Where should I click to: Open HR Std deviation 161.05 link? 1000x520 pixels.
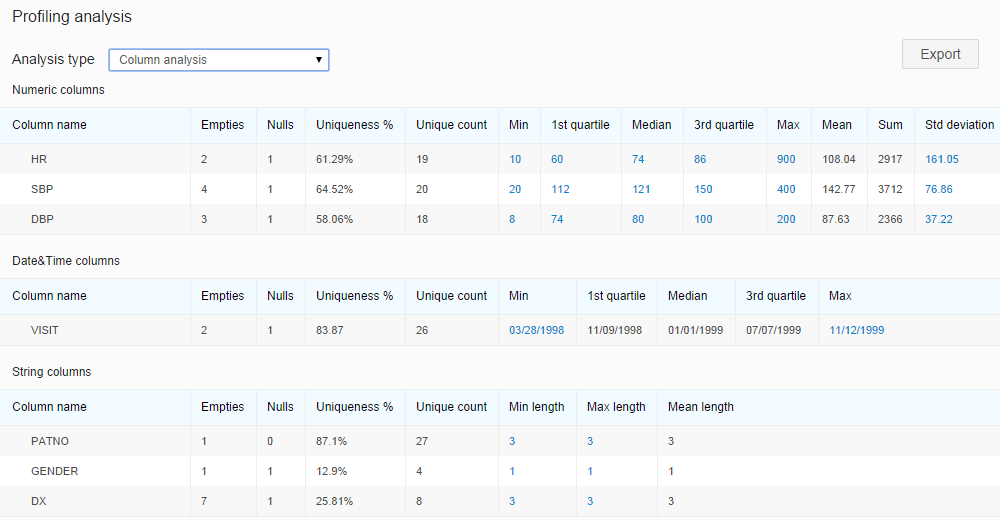[x=941, y=159]
